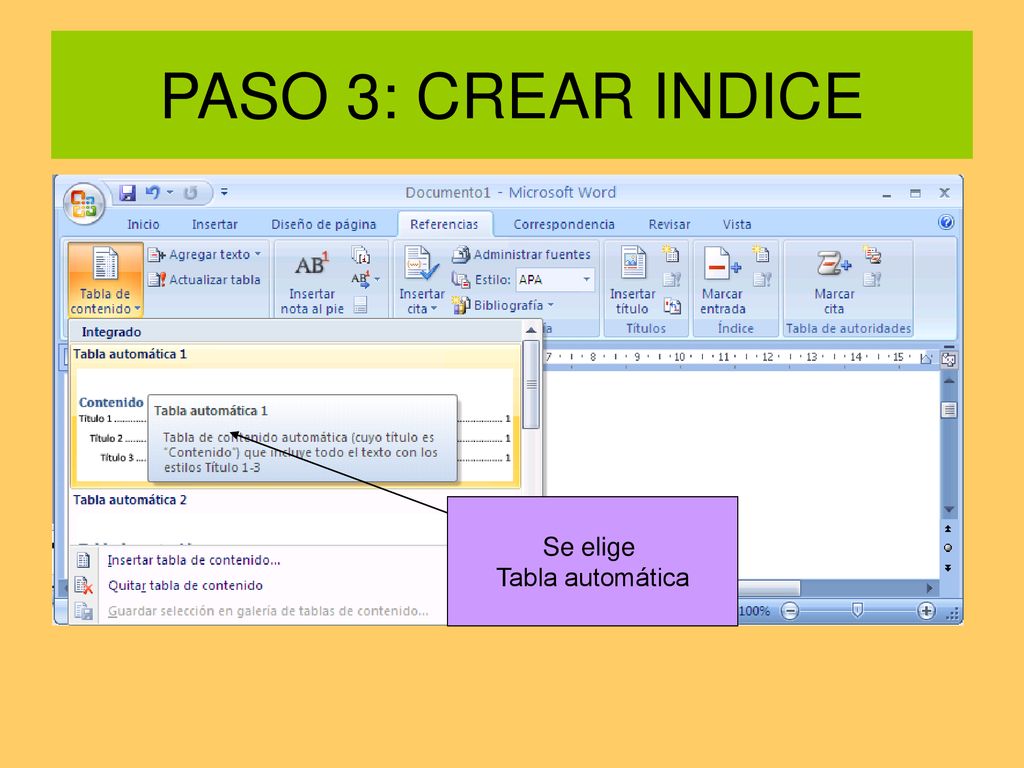Image resolution: width=1024 pixels, height=768 pixels.
Task: Save the document with the floppy icon
Action: pos(127,193)
